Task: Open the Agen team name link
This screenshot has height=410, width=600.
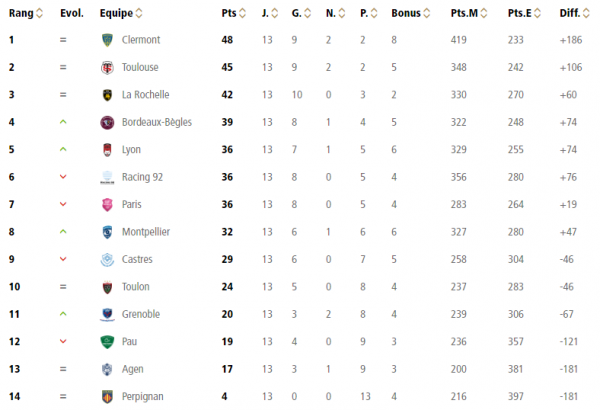Action: (133, 368)
